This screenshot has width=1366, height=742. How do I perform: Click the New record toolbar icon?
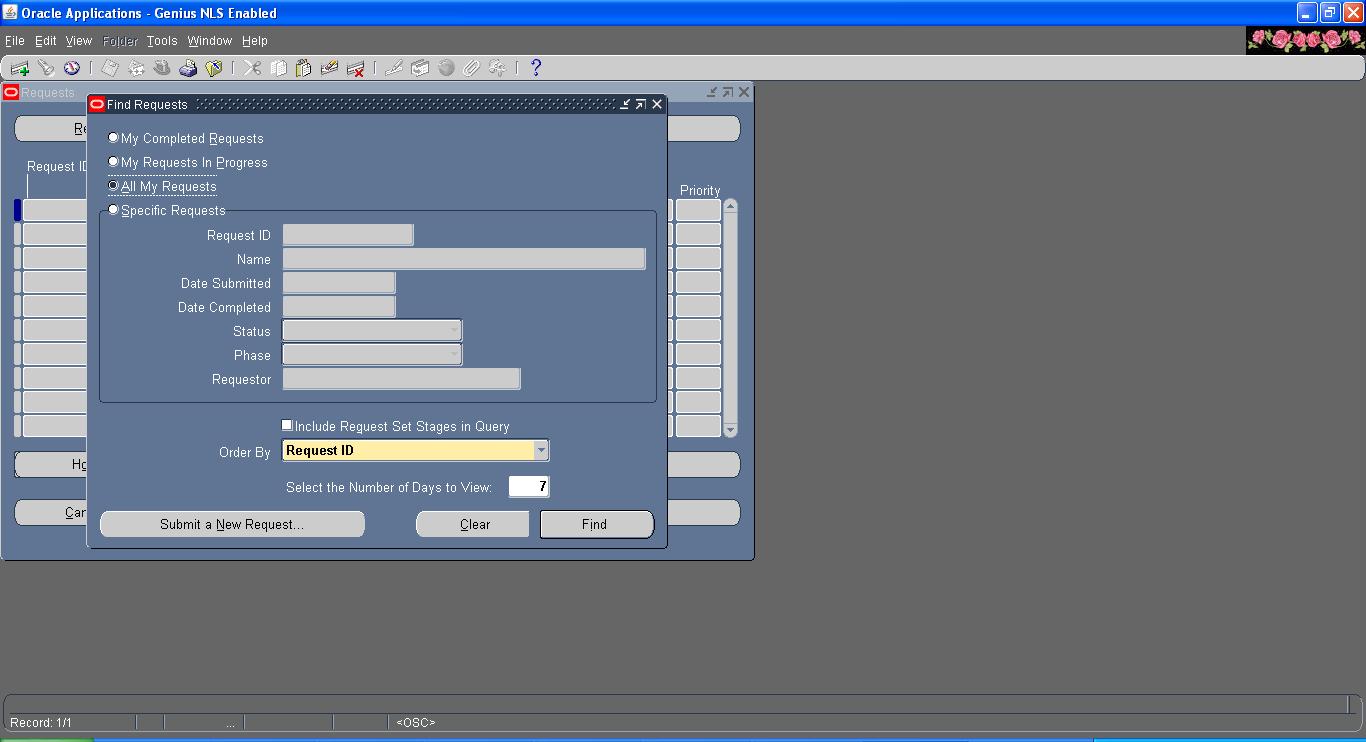click(x=18, y=67)
